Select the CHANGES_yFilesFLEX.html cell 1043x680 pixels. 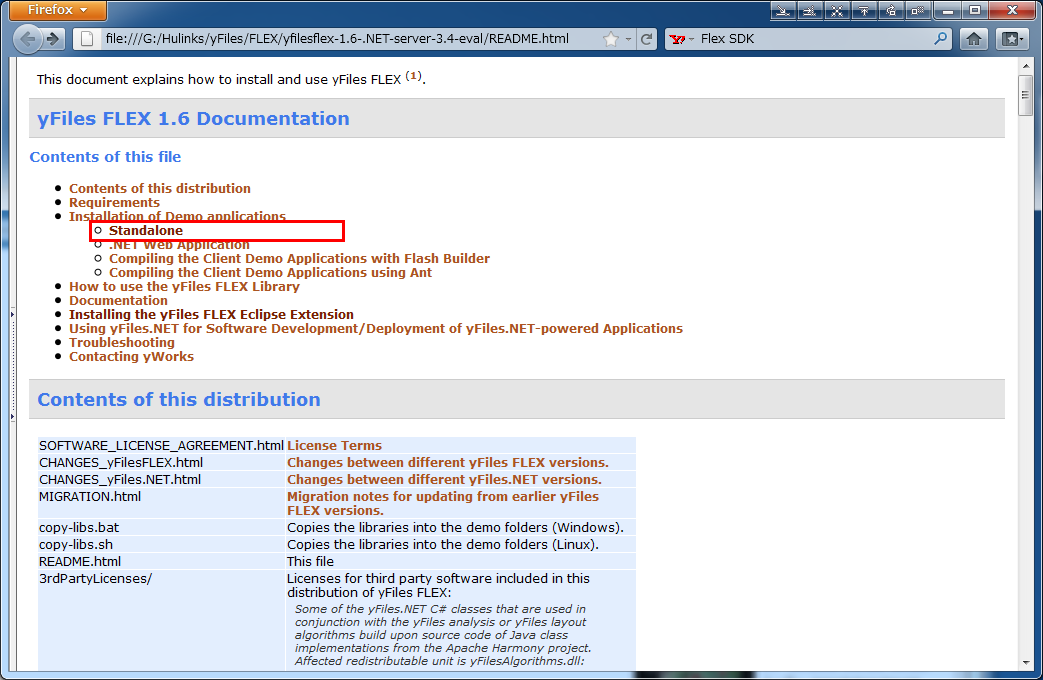tap(162, 462)
